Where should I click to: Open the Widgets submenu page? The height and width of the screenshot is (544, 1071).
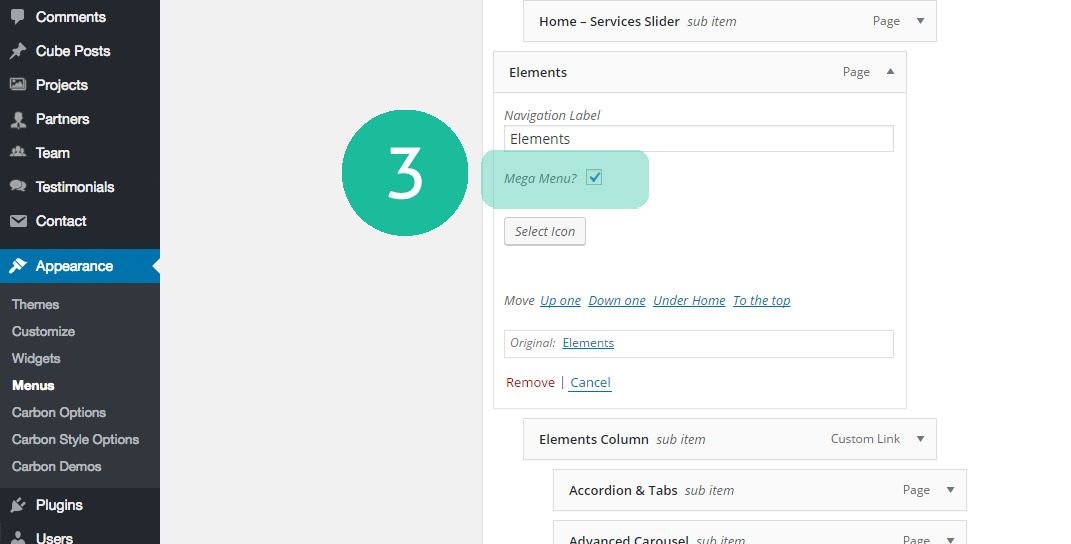tap(36, 358)
